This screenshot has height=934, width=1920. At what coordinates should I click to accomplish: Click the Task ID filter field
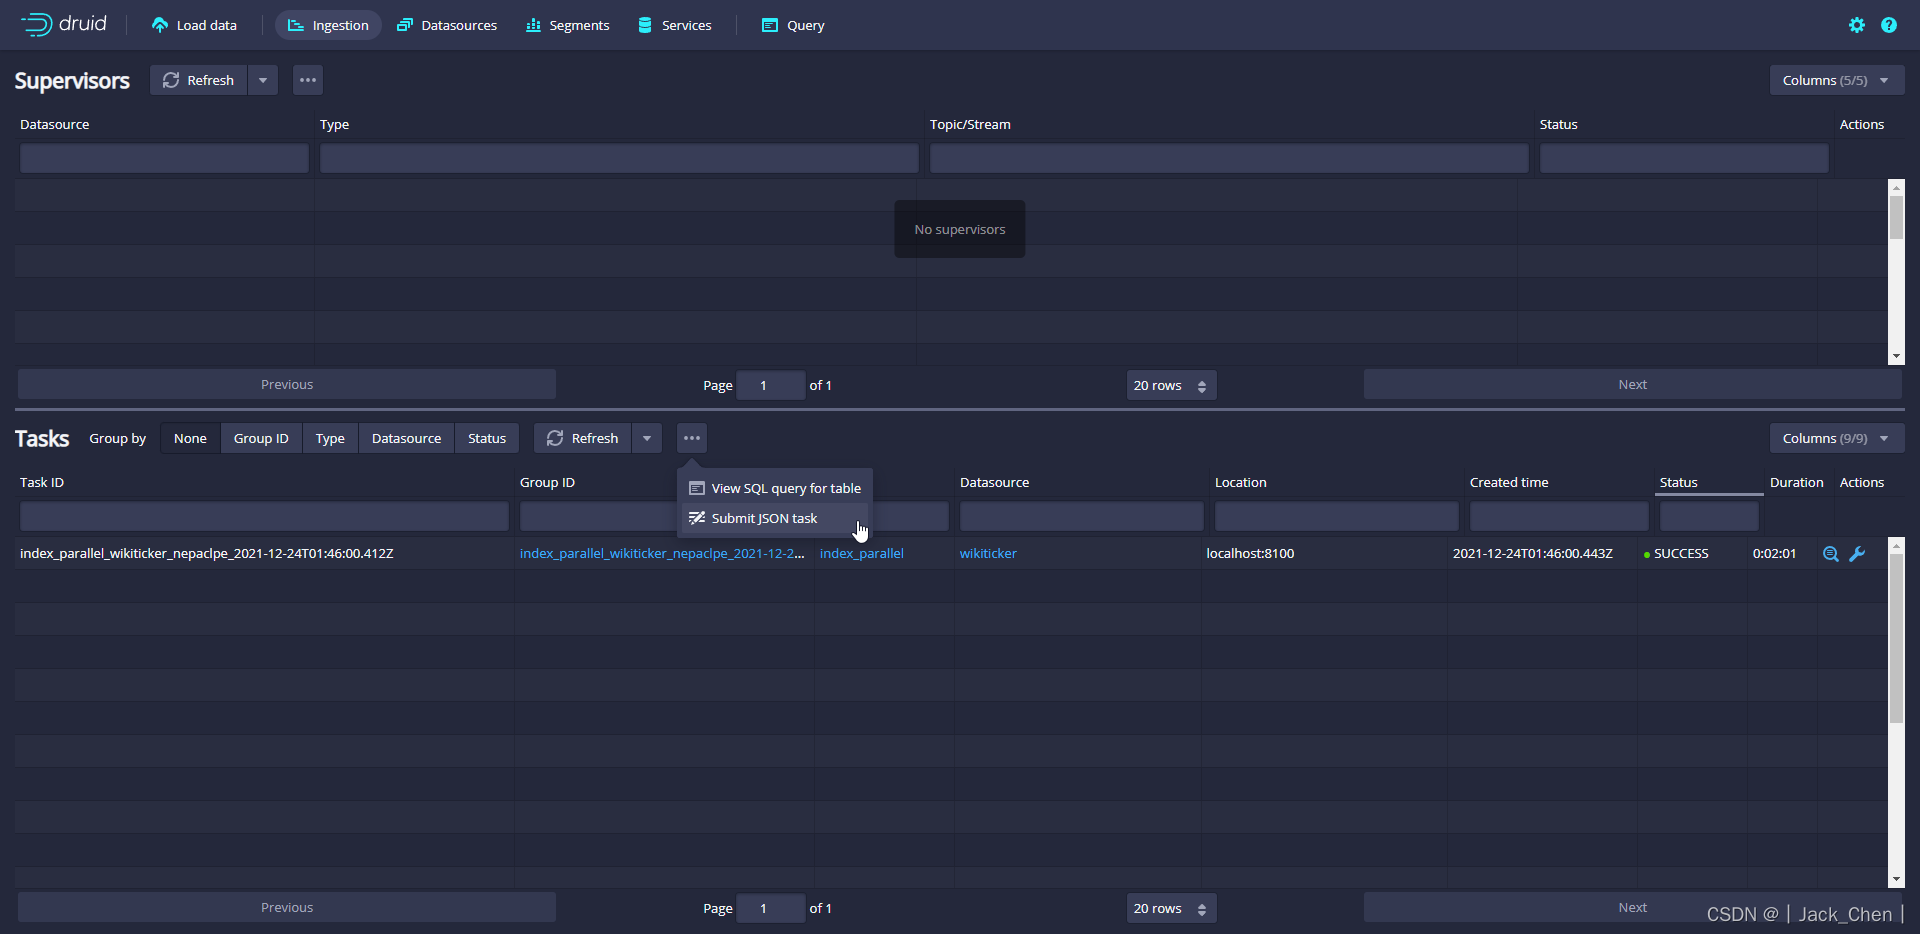264,516
